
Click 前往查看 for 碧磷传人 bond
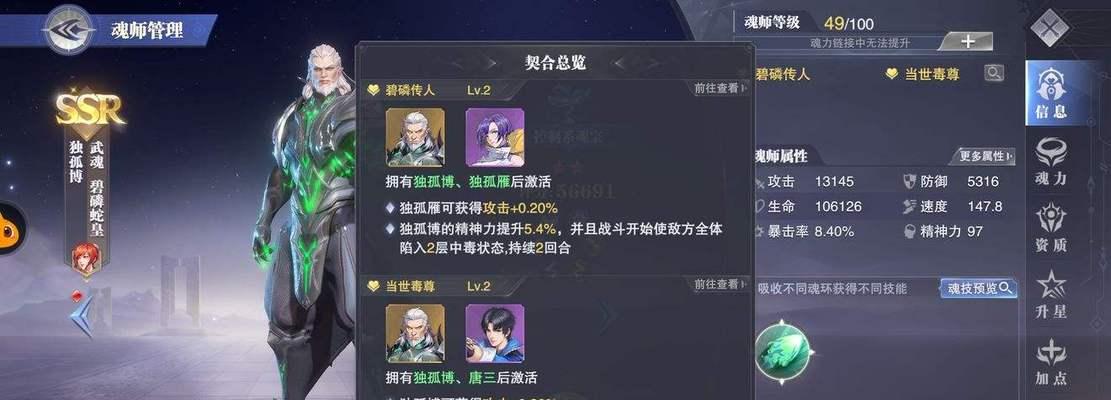click(721, 88)
